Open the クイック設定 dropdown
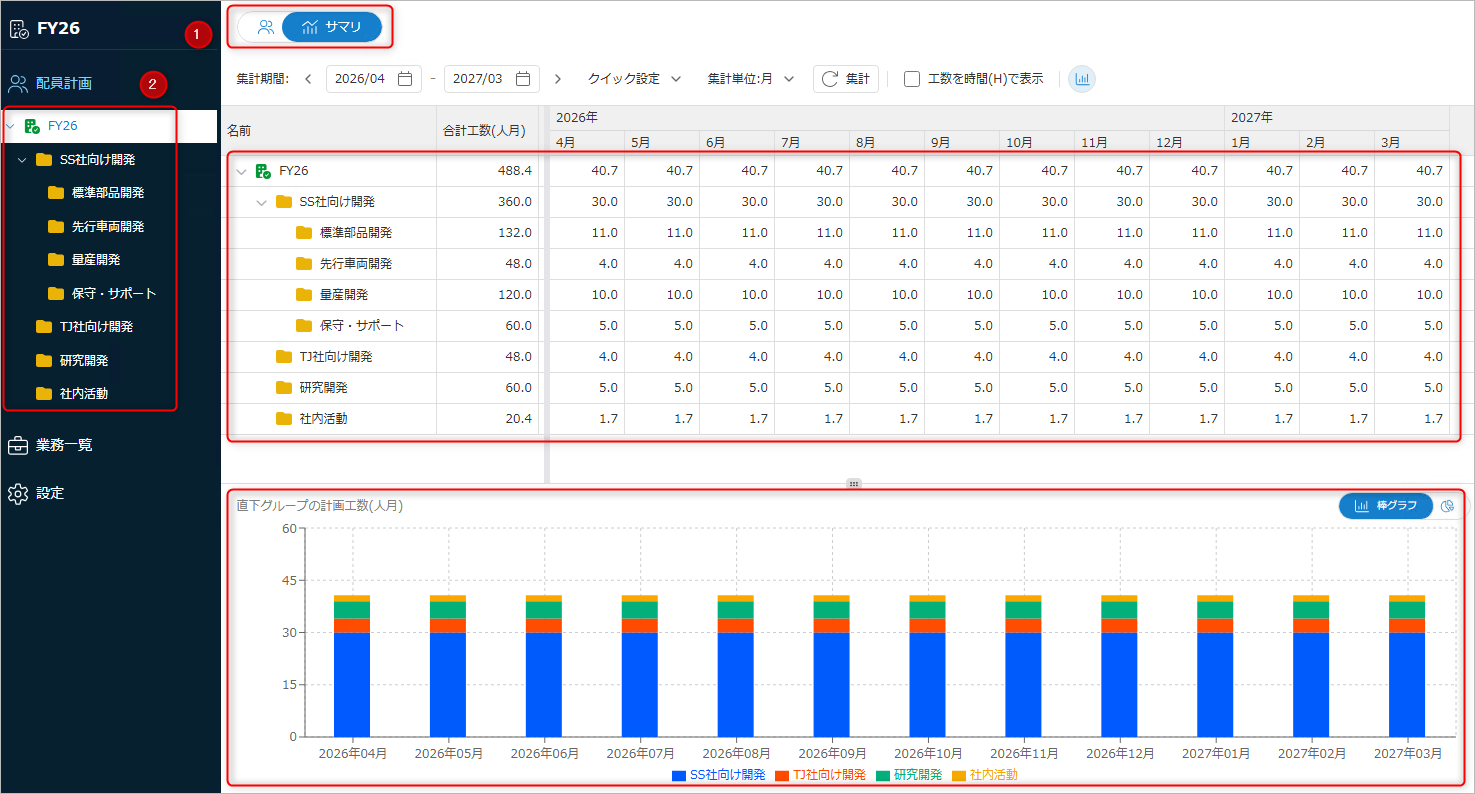Image resolution: width=1475 pixels, height=794 pixels. pos(634,79)
